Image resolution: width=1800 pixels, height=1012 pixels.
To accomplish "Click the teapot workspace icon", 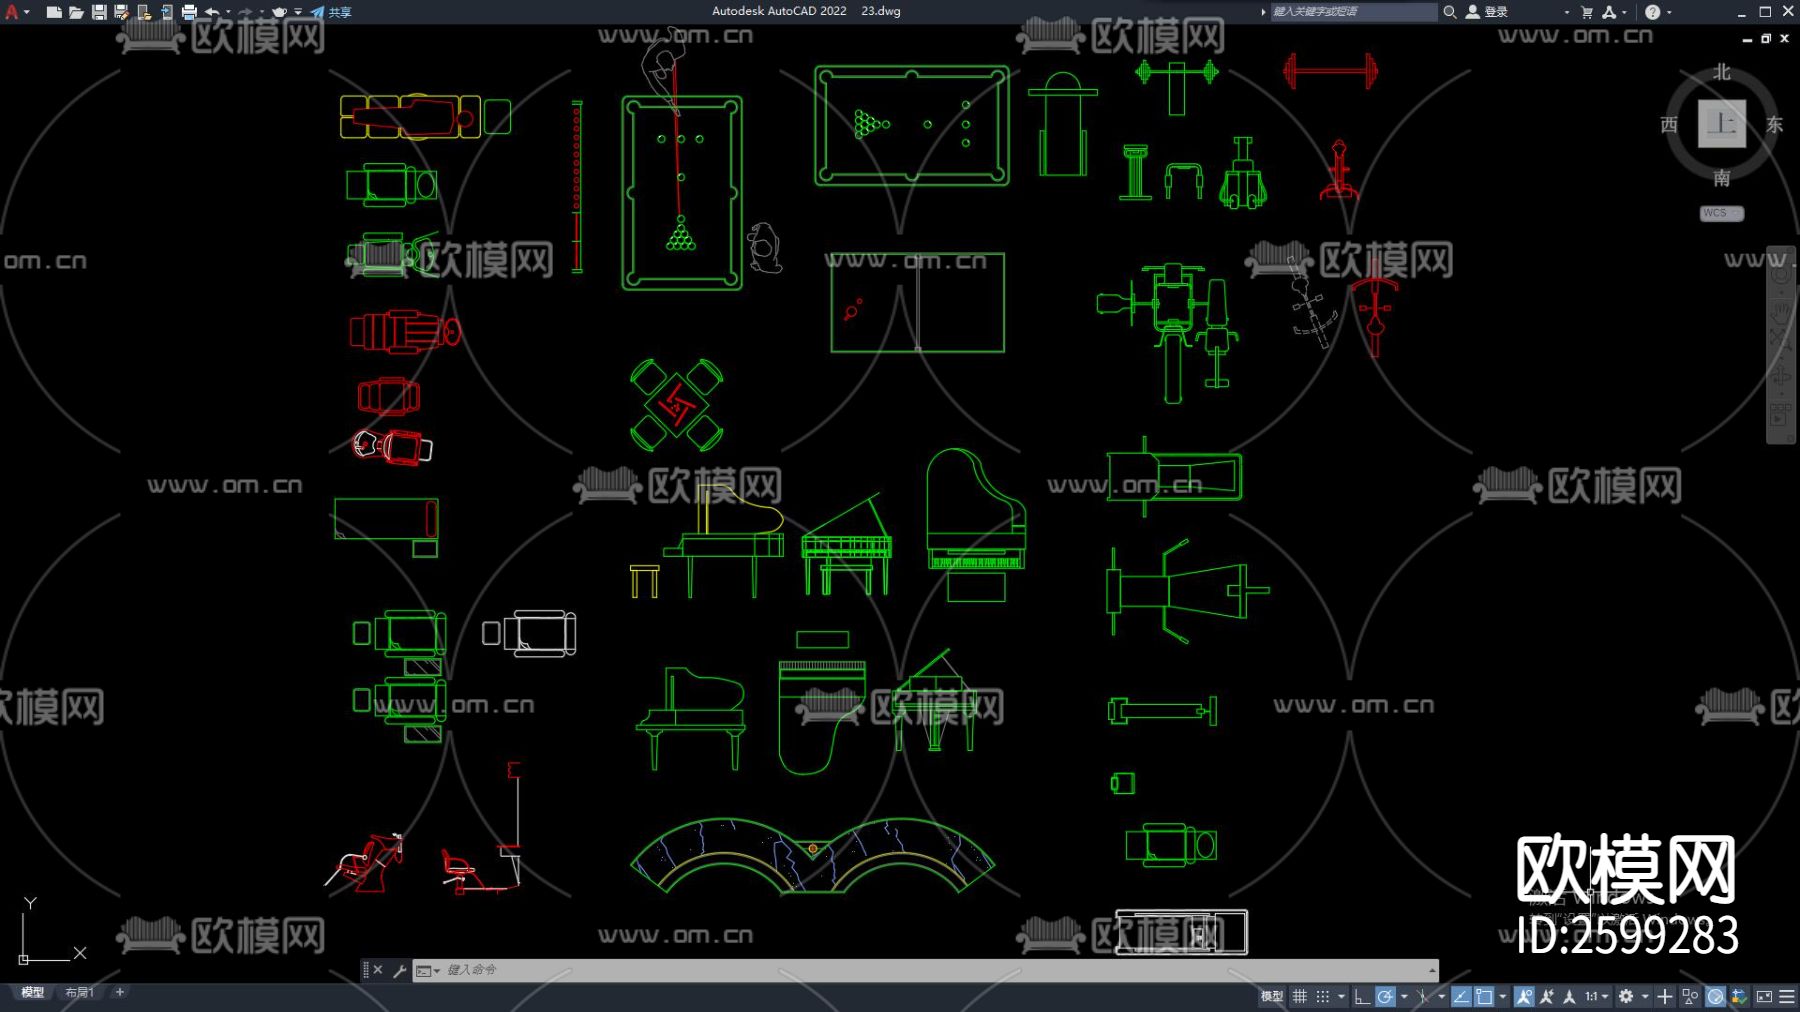I will 280,12.
